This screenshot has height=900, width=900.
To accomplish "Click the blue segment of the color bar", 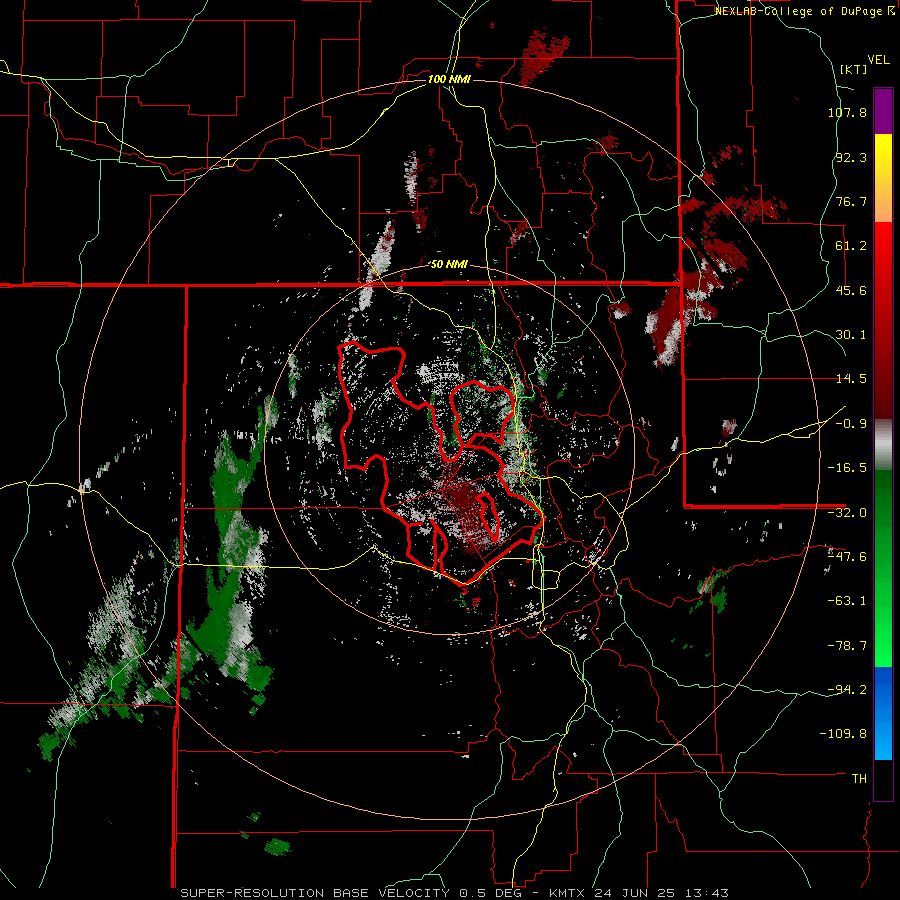I will pyautogui.click(x=883, y=713).
